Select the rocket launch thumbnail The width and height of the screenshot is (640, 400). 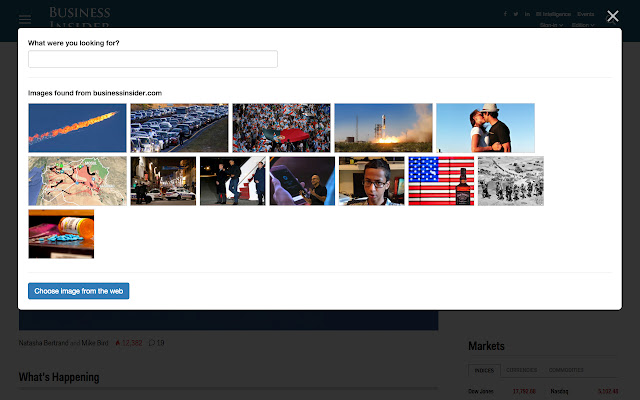pyautogui.click(x=384, y=128)
